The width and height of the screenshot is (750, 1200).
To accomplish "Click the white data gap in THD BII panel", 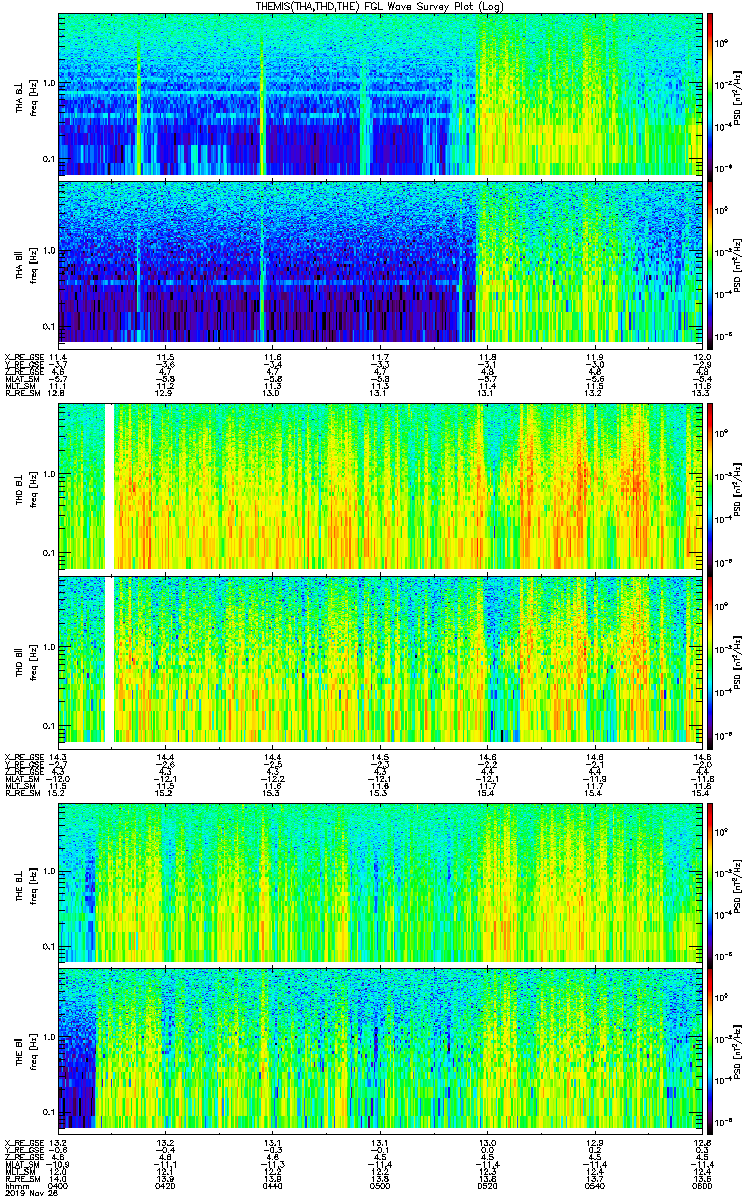I will point(109,658).
